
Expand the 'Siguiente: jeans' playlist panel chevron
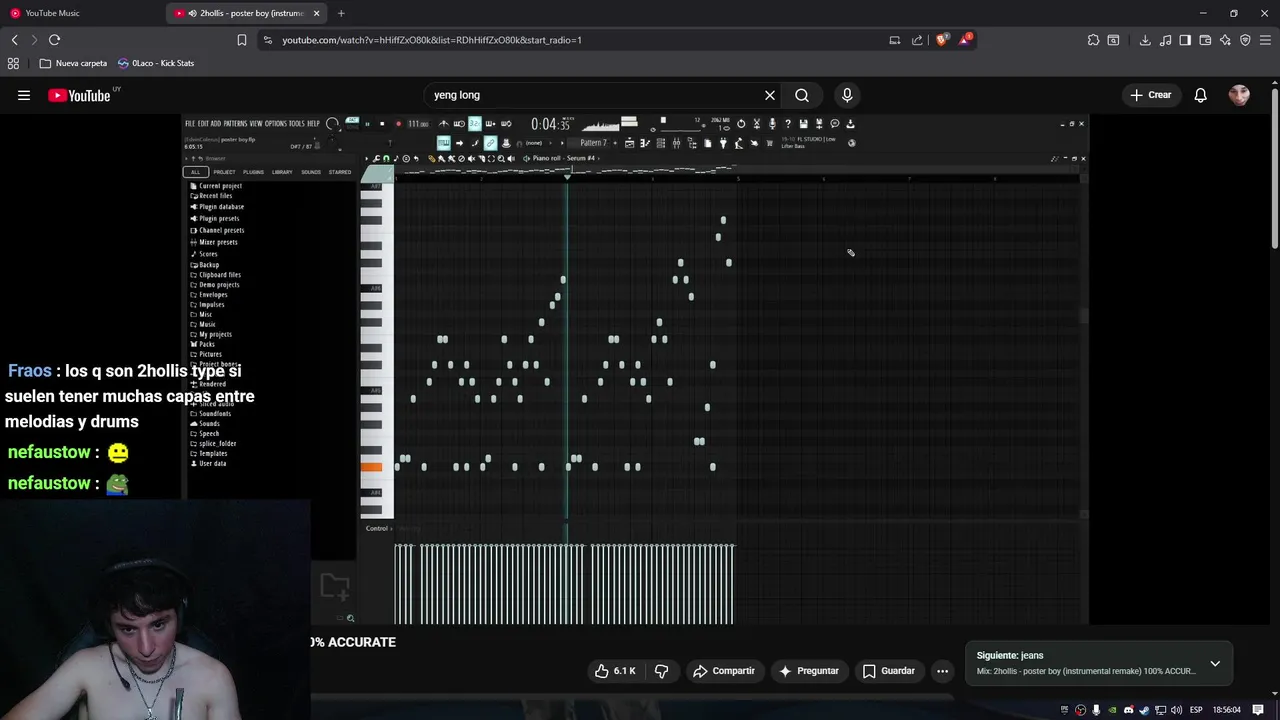point(1215,663)
